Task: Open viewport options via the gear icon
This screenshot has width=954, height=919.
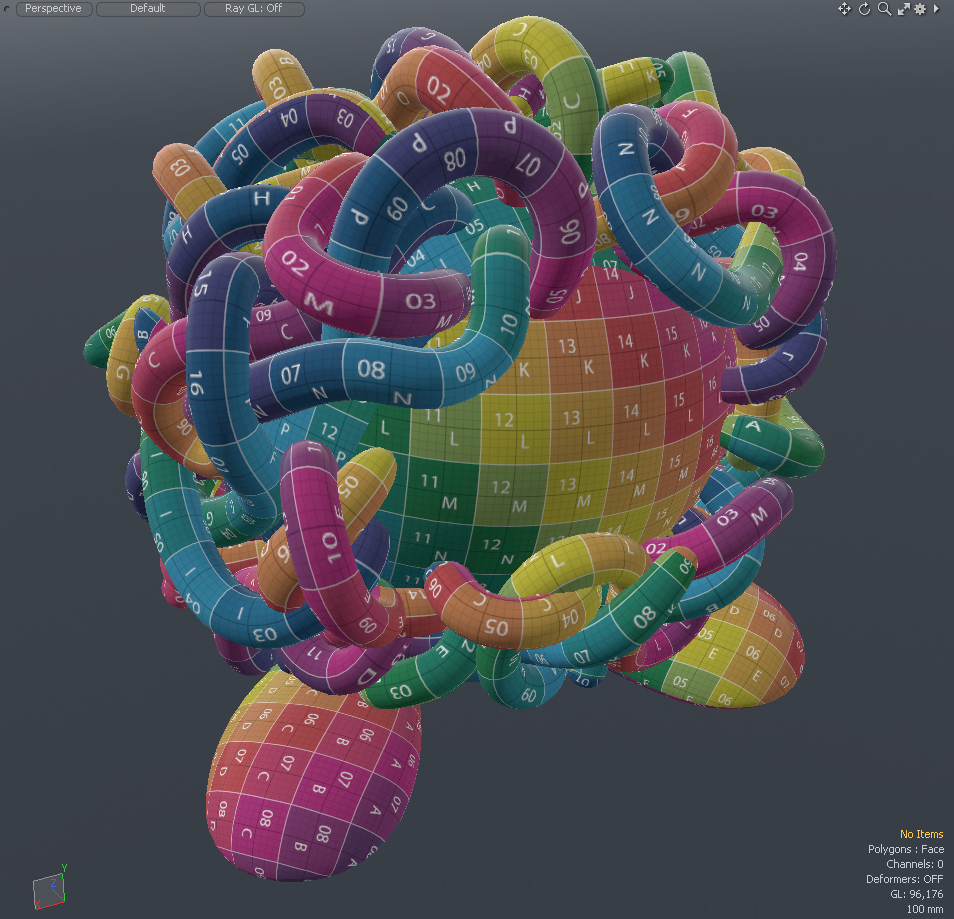Action: 921,9
